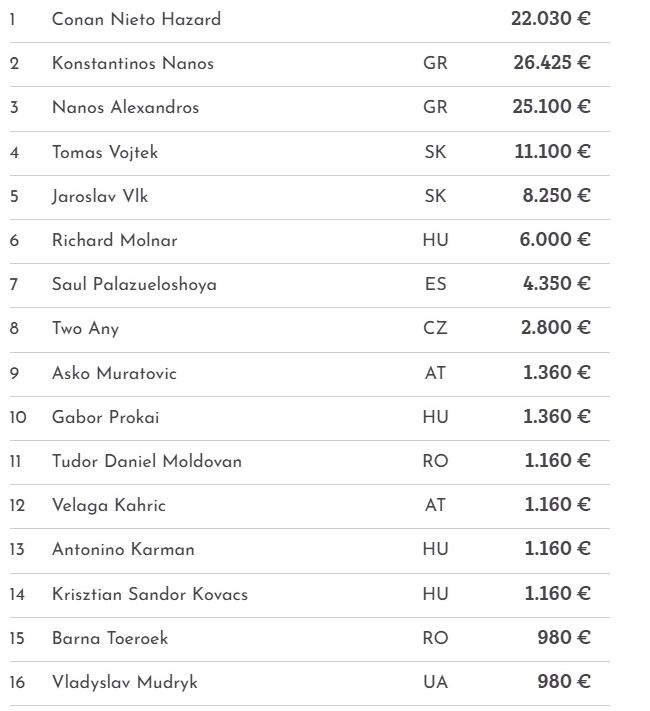The image size is (650, 711).
Task: Select Gabor Prokai in the ranking
Action: [105, 417]
